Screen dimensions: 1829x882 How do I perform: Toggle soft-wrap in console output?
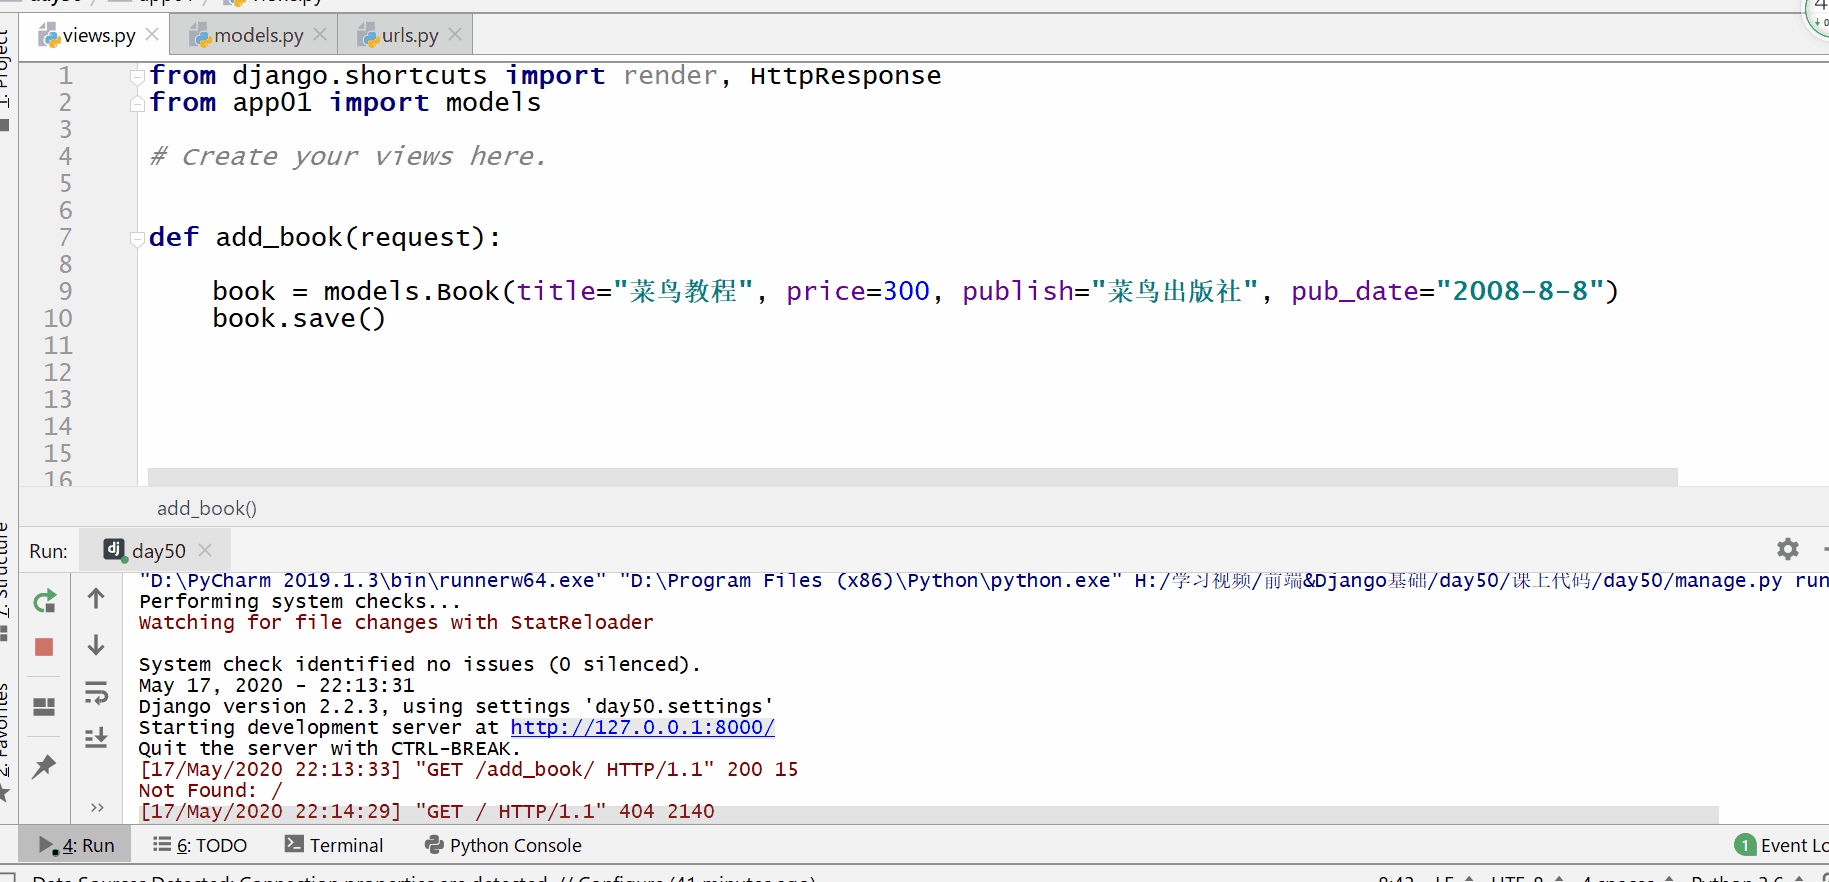(96, 692)
